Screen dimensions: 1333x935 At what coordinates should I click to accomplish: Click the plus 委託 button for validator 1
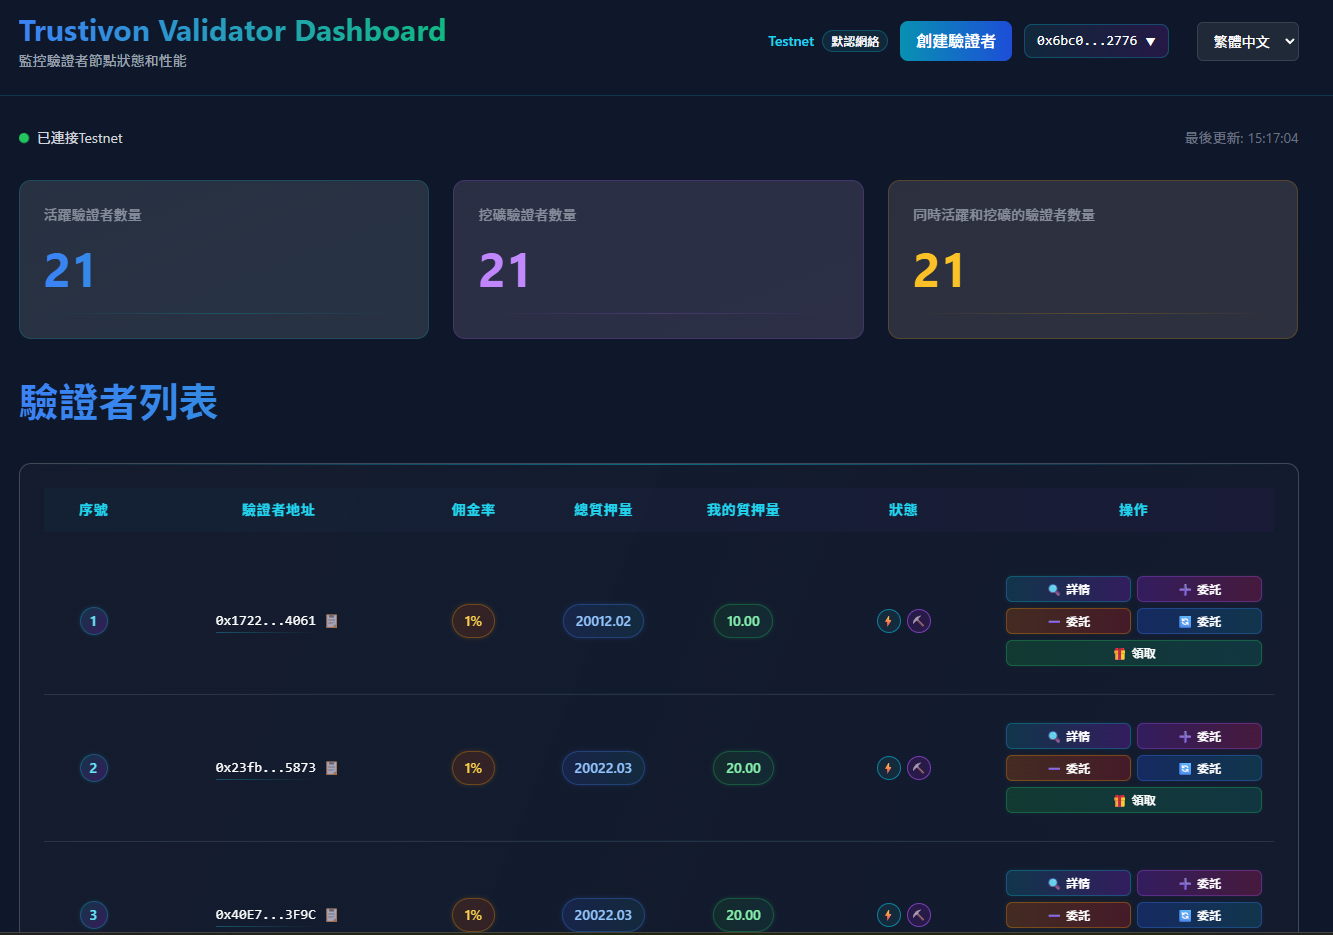1199,590
